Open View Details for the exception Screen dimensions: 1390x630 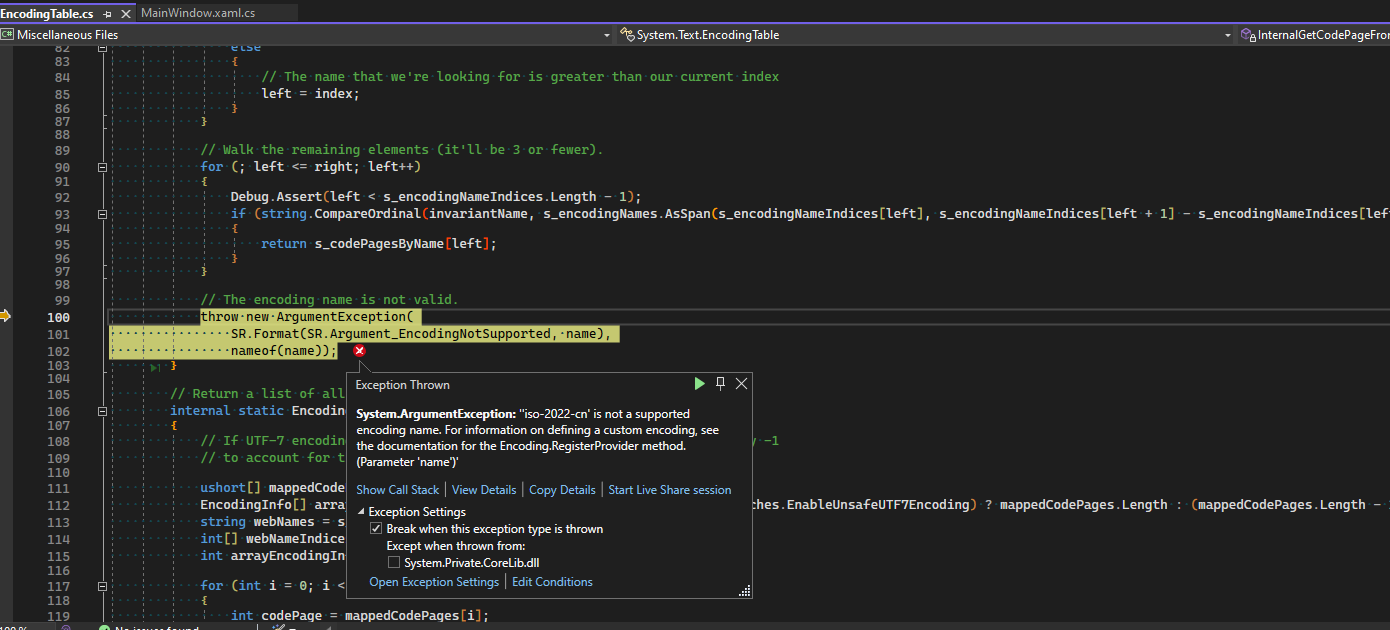click(484, 490)
